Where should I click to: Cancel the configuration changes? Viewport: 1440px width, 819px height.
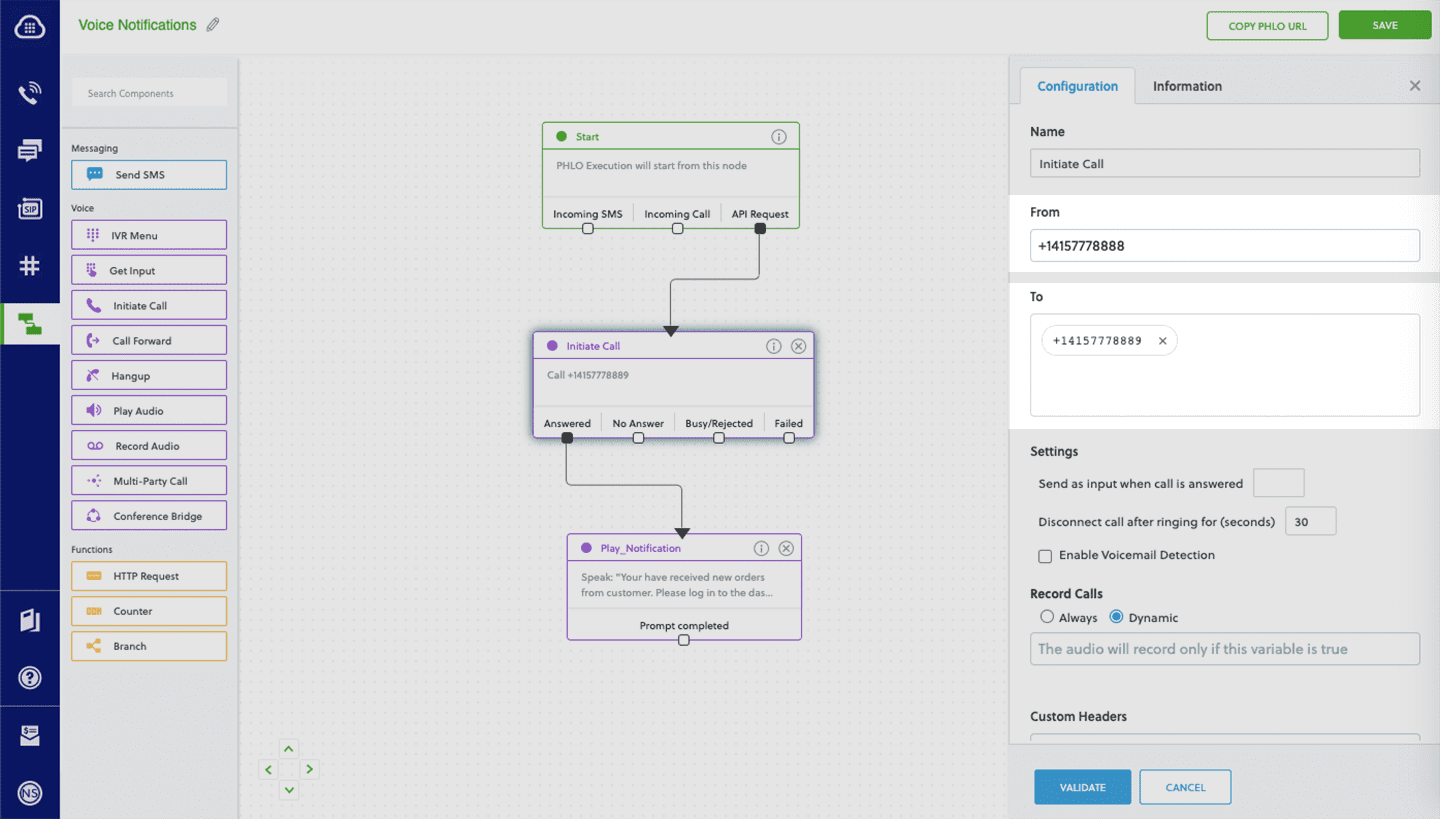coord(1185,787)
